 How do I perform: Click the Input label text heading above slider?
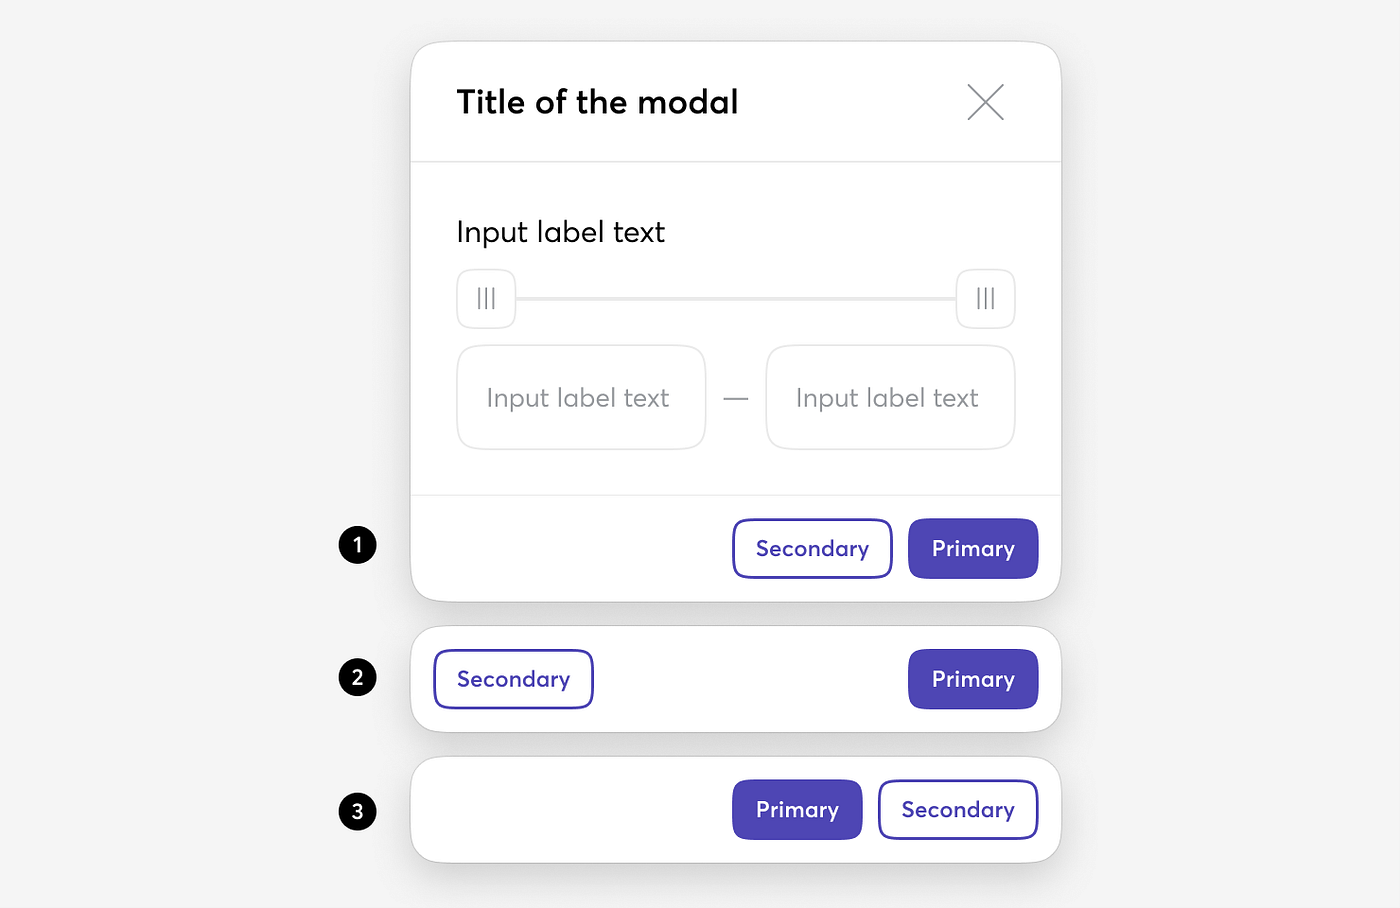pos(561,232)
